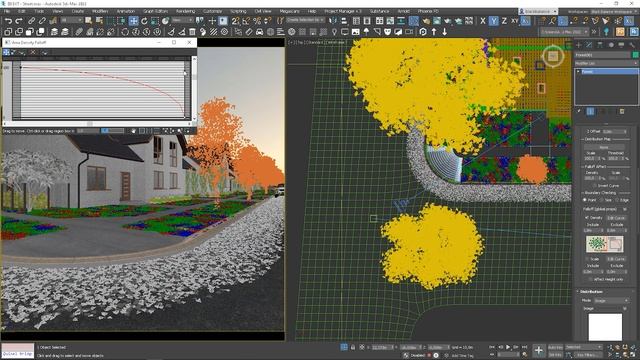Click the car icon in second toolbar
The width and height of the screenshot is (640, 360).
point(259,32)
